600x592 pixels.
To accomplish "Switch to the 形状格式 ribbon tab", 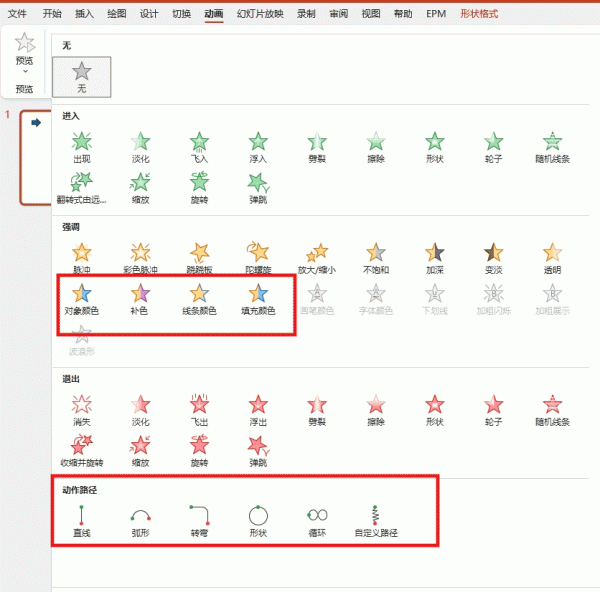I will [x=479, y=14].
